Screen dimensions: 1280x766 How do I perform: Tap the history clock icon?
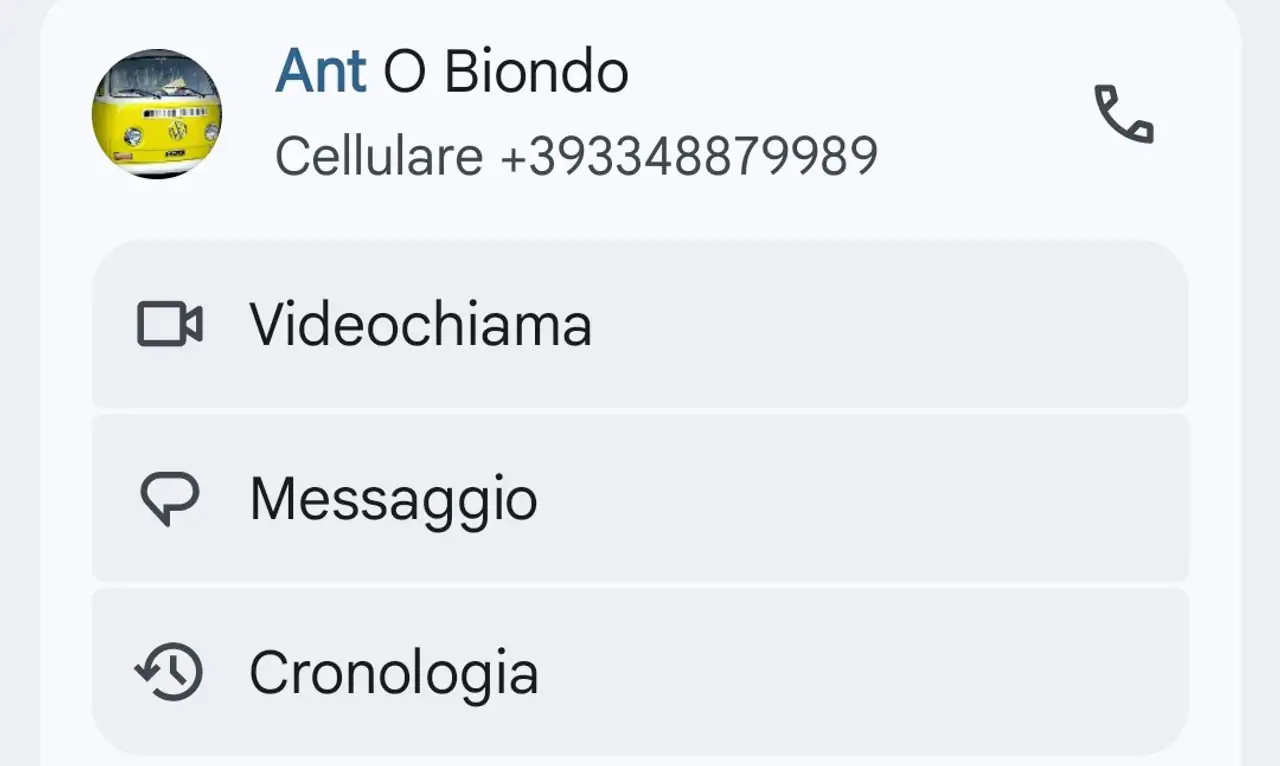(169, 672)
